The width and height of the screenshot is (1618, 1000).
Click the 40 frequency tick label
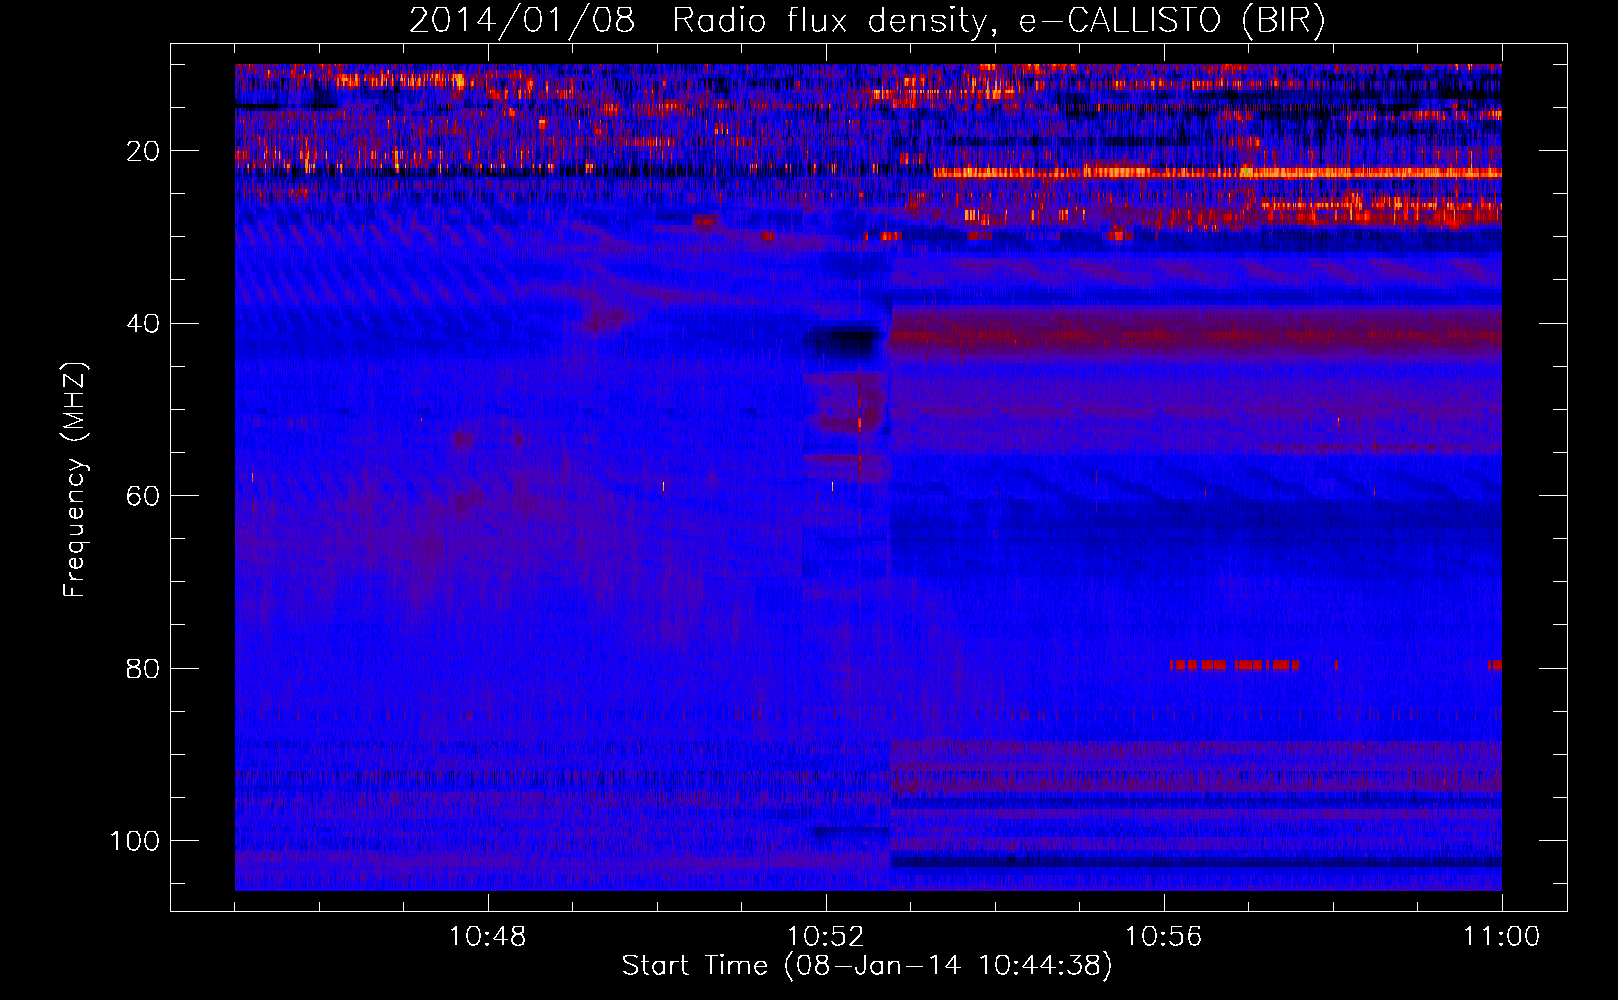pyautogui.click(x=143, y=324)
